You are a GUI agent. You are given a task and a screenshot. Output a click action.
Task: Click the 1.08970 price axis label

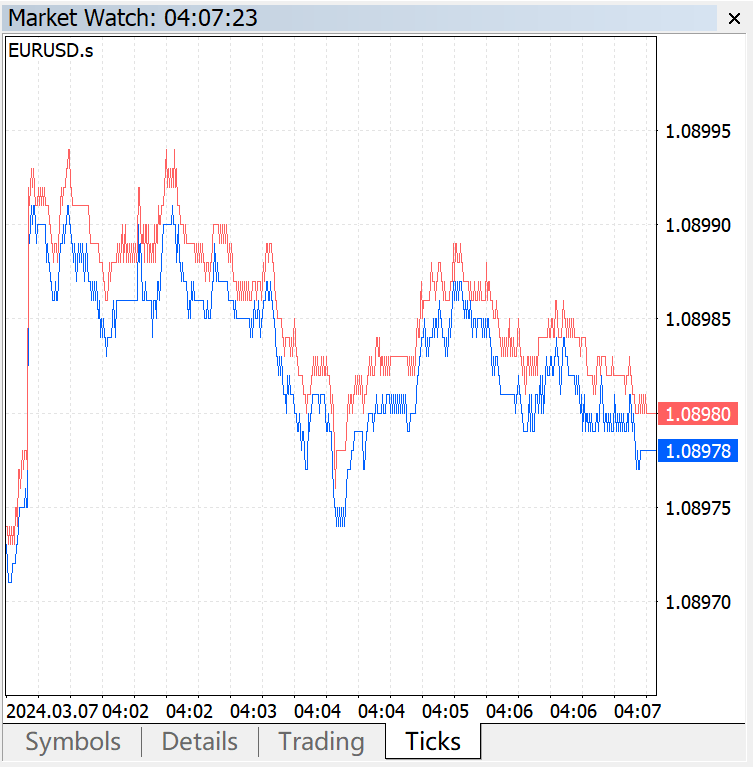tap(698, 602)
